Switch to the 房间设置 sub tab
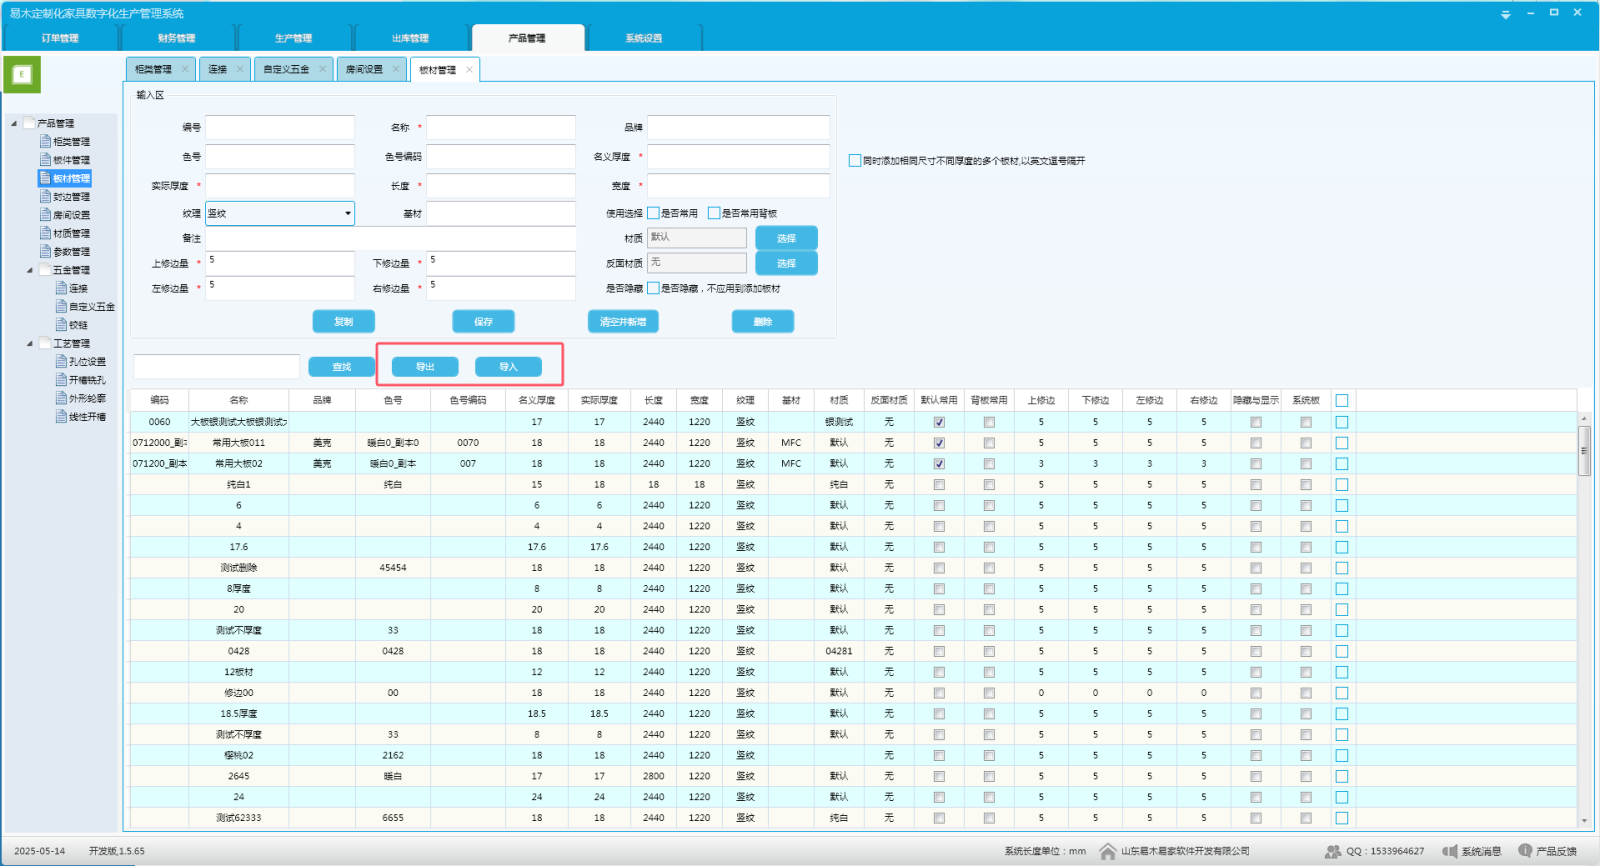 (x=364, y=69)
